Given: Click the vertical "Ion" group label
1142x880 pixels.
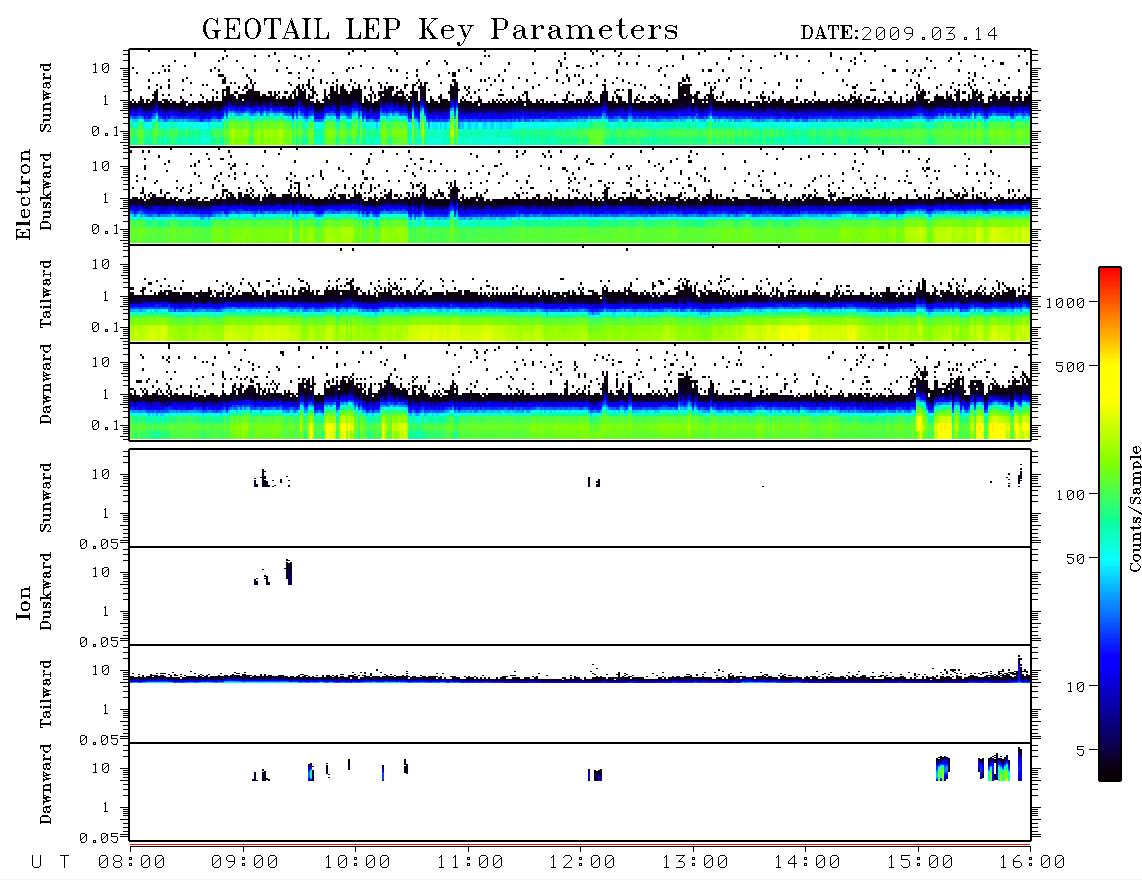Looking at the screenshot, I should 24,602.
